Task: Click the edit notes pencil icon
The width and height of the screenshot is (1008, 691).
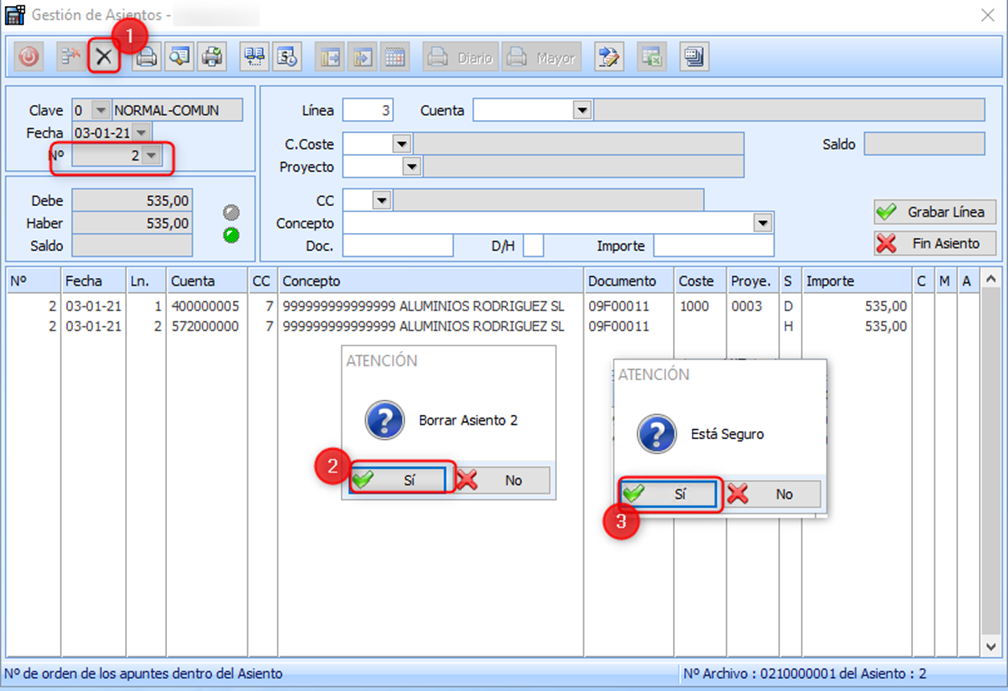Action: 608,58
